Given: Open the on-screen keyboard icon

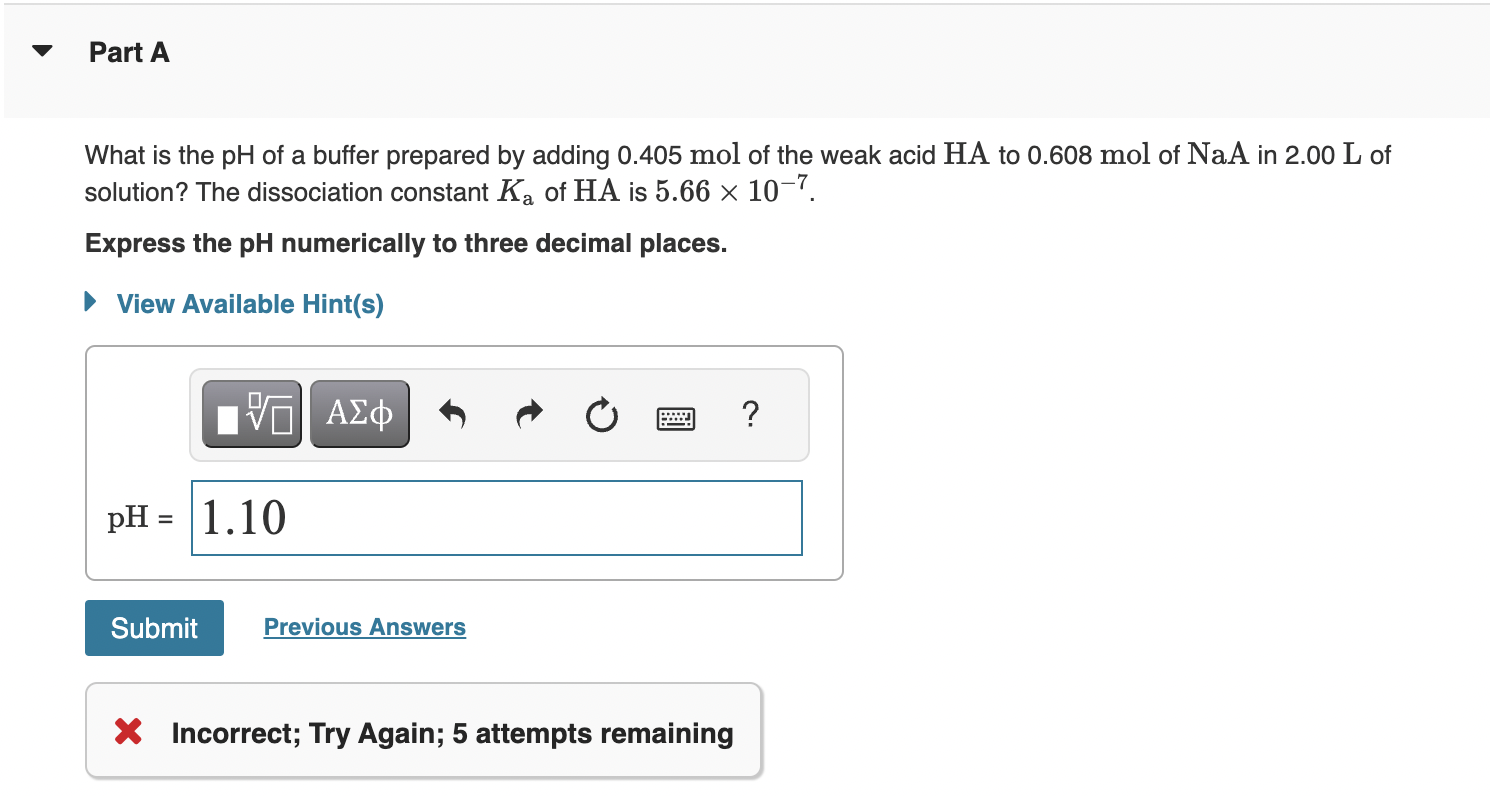Looking at the screenshot, I should 675,417.
